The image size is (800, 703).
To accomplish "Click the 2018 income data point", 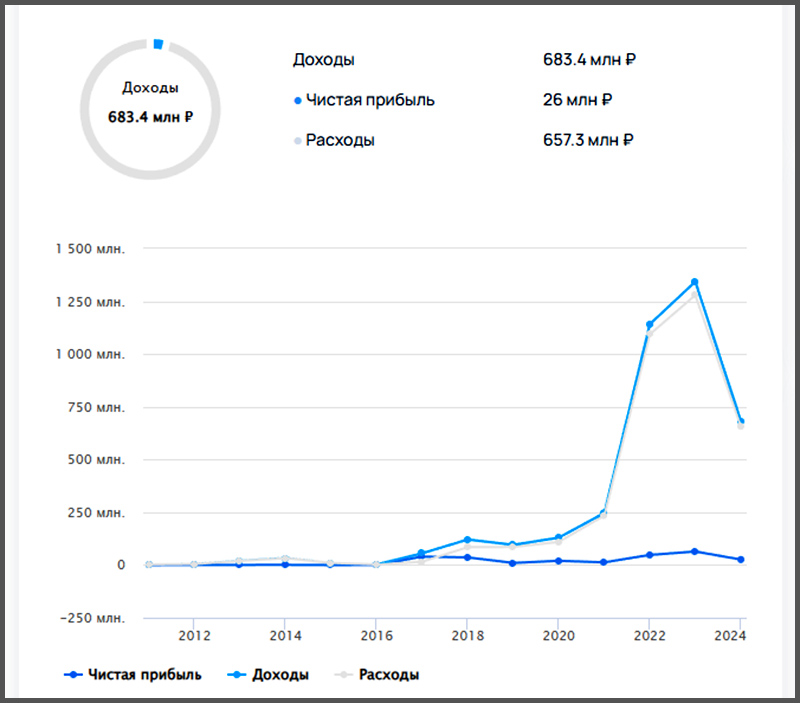I will [x=467, y=540].
